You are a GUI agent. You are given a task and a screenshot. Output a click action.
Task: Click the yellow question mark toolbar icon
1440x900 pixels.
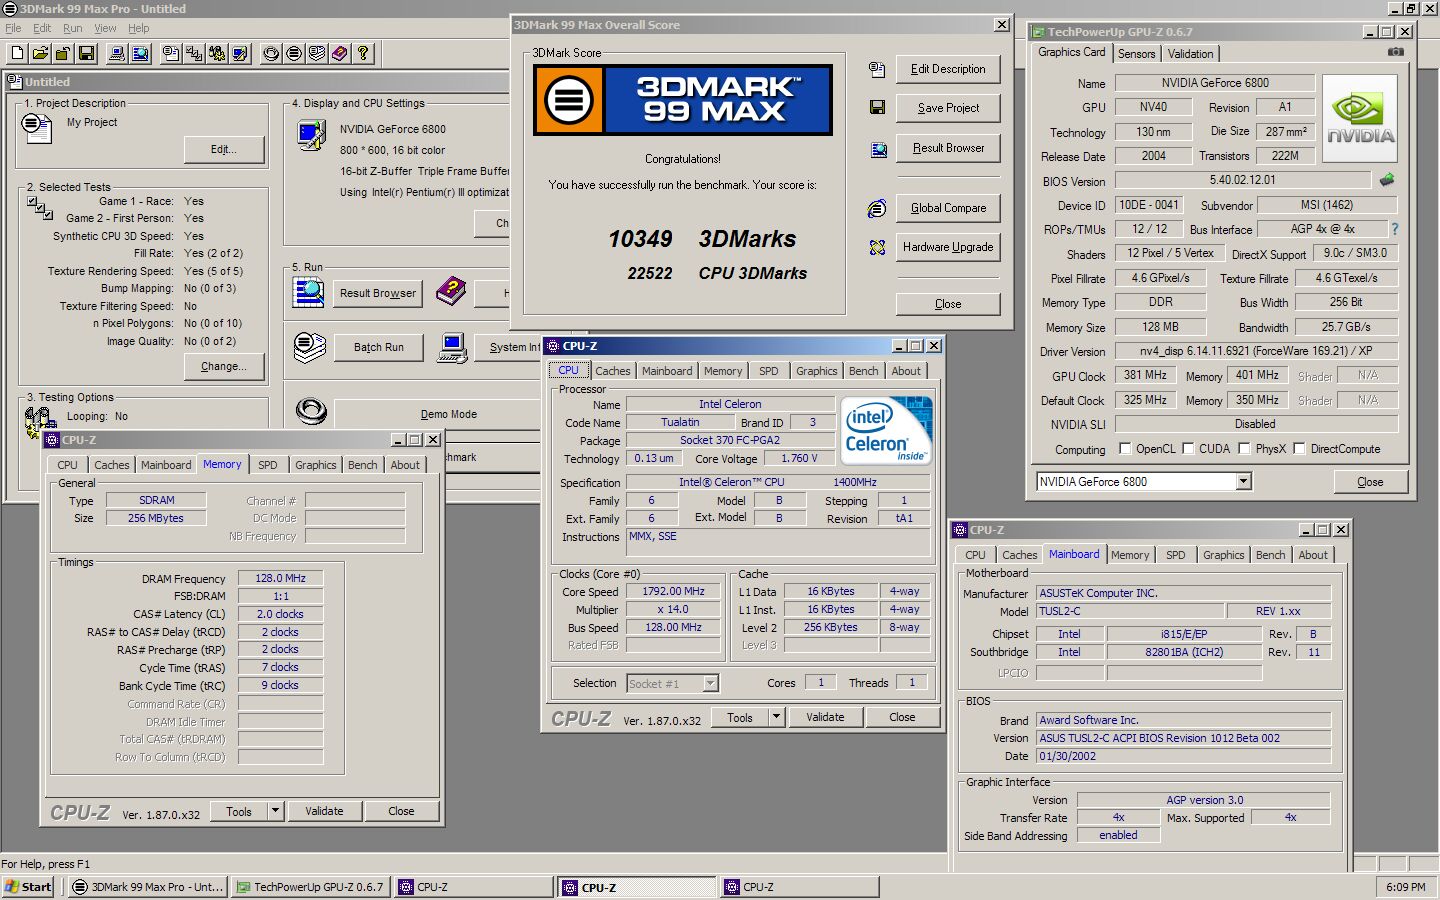point(363,53)
